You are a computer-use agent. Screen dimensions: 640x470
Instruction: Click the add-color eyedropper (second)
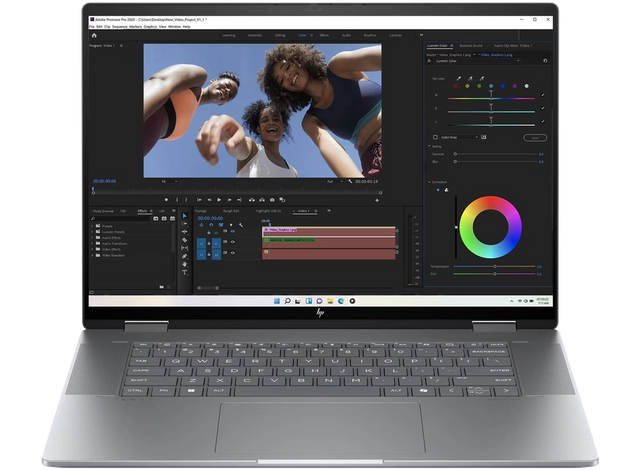click(x=470, y=78)
